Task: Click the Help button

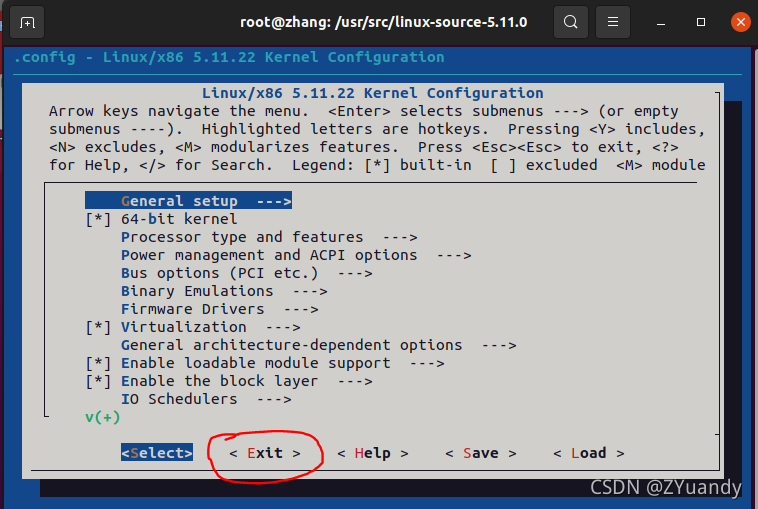Action: [x=373, y=453]
